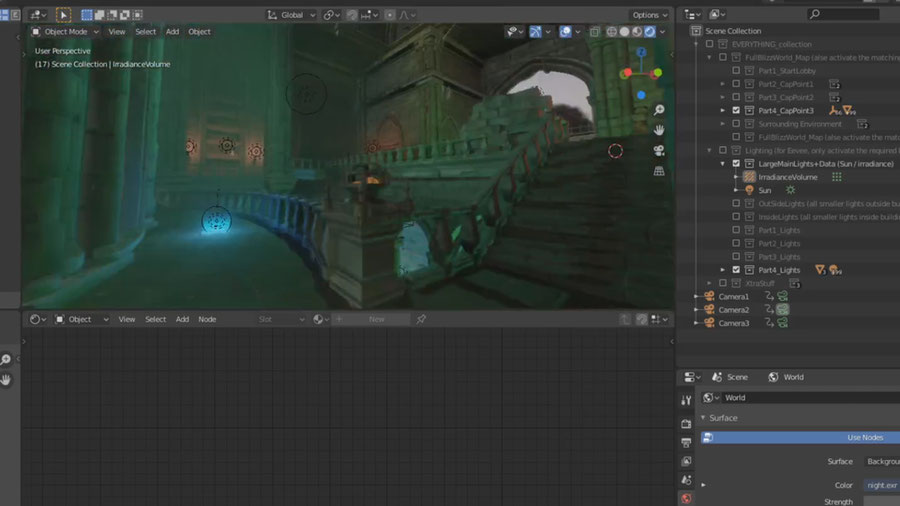The image size is (900, 506).
Task: Select rendered viewport shading mode
Action: click(649, 32)
